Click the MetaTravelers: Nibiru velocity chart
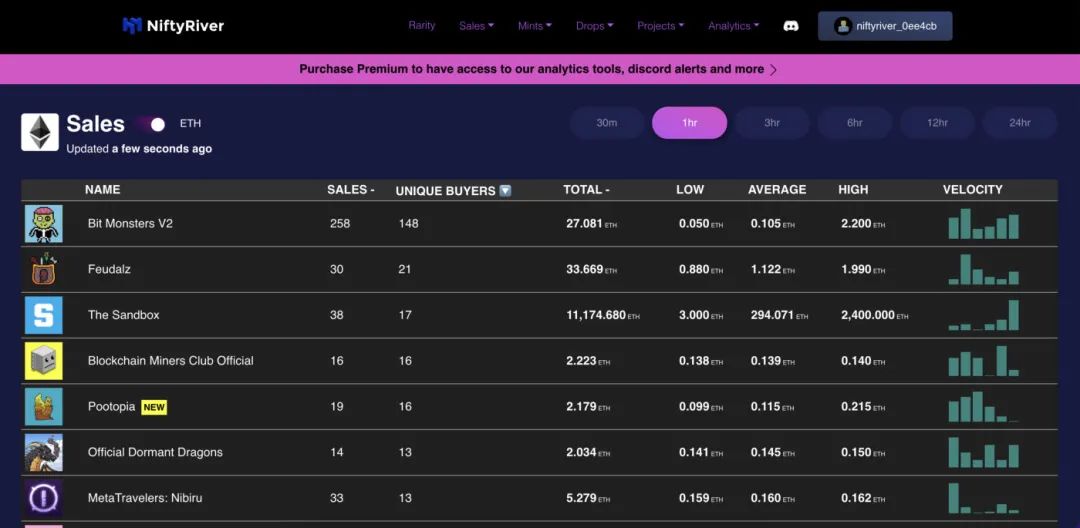Screen dimensions: 1080x528 [983, 498]
